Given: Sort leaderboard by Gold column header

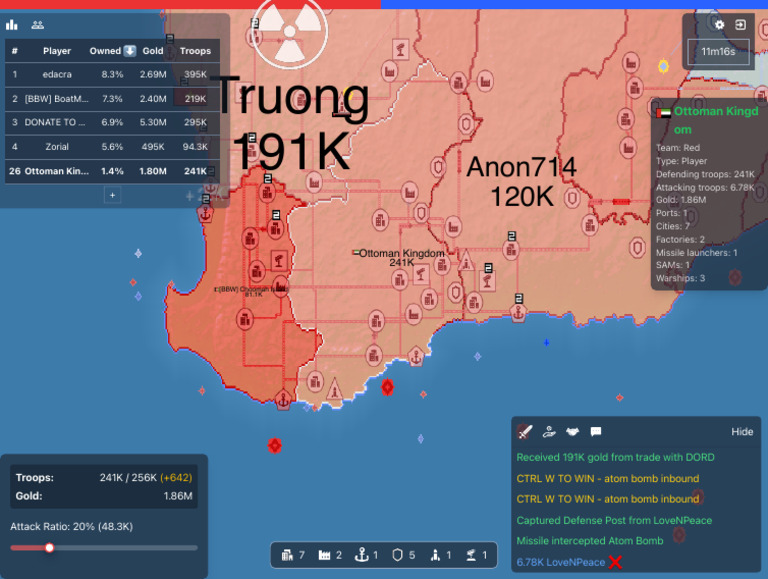Looking at the screenshot, I should [x=153, y=51].
